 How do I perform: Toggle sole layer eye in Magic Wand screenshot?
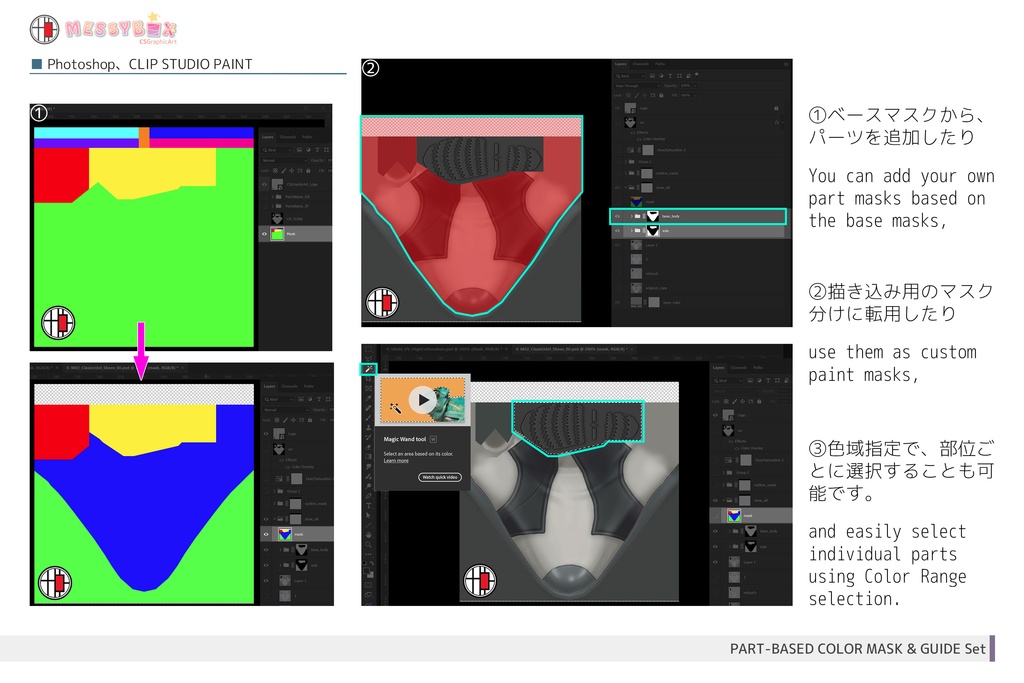pyautogui.click(x=715, y=547)
